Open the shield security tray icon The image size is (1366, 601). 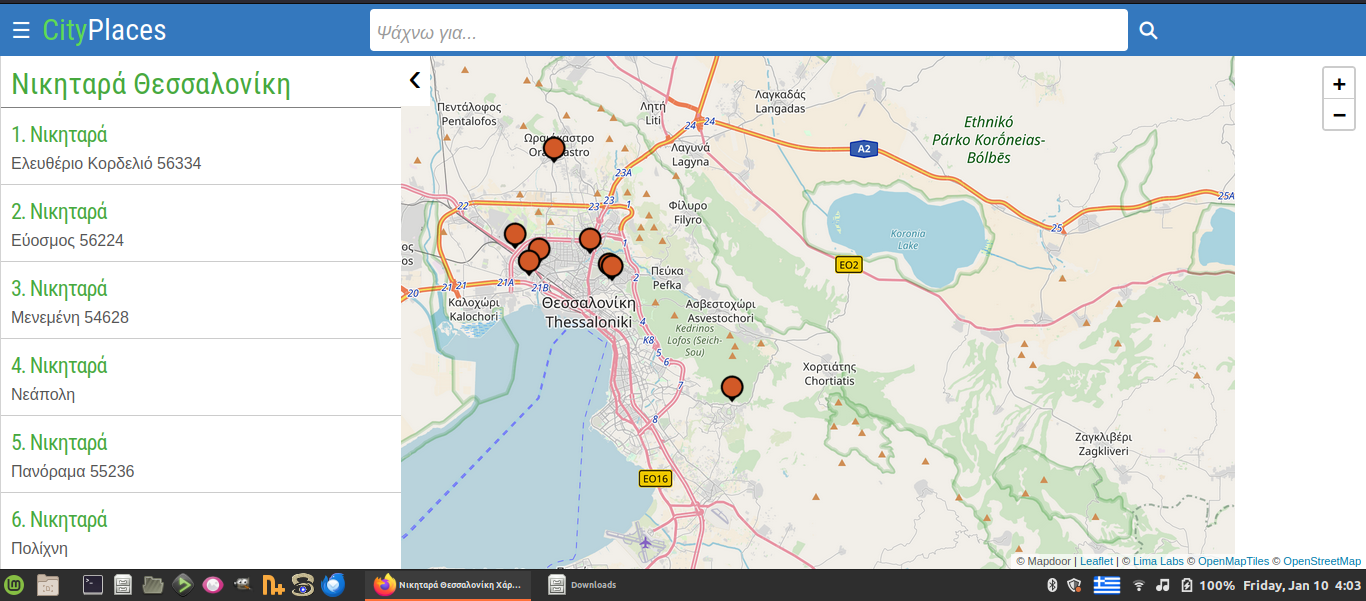click(1075, 585)
